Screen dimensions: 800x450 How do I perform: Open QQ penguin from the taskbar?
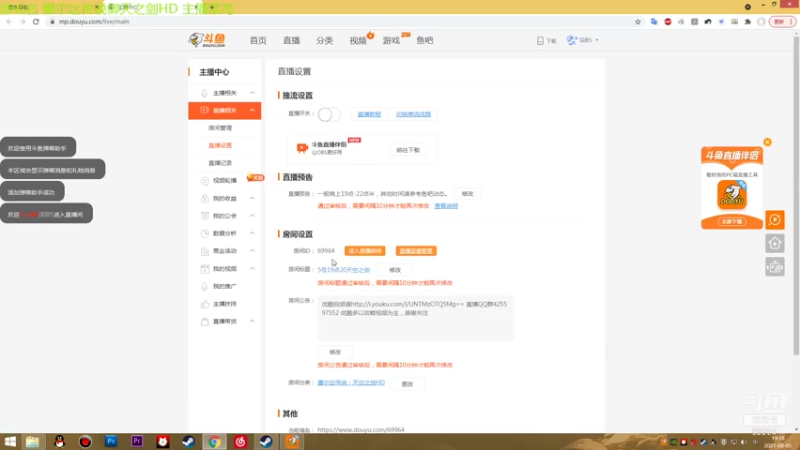click(x=59, y=441)
